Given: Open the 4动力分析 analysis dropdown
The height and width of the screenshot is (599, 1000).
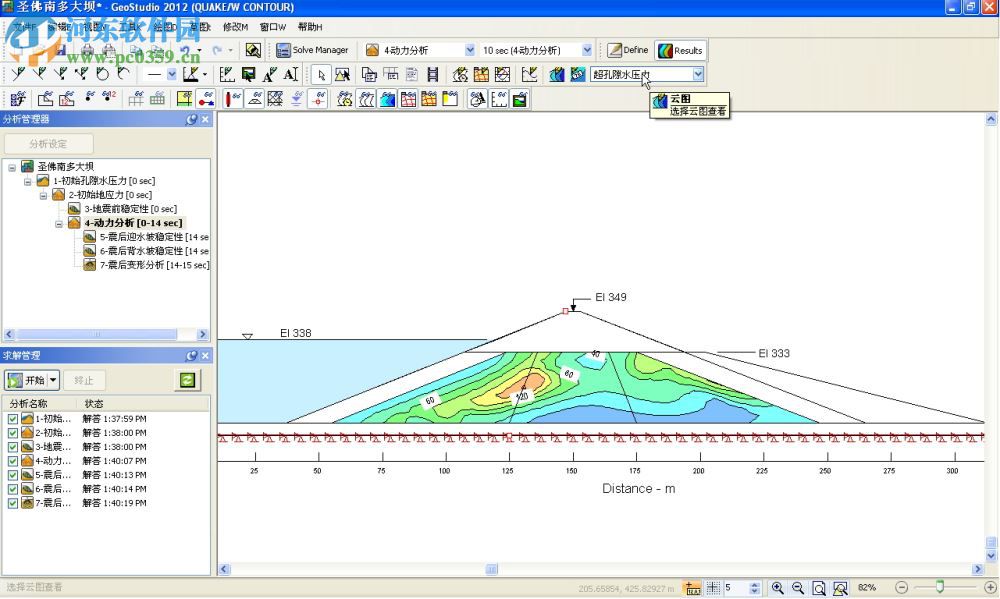Looking at the screenshot, I should tap(472, 49).
